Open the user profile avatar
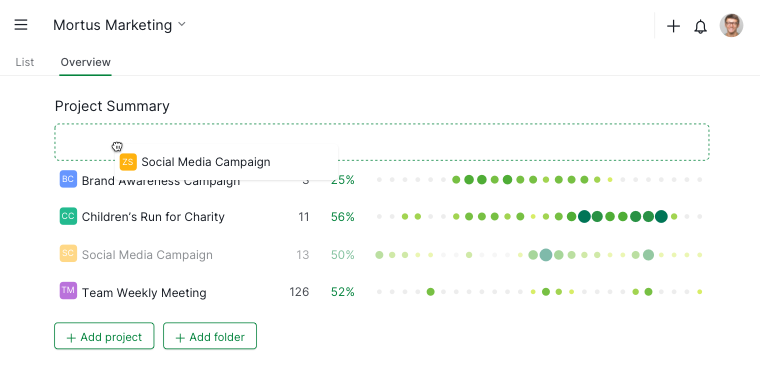 [x=731, y=25]
